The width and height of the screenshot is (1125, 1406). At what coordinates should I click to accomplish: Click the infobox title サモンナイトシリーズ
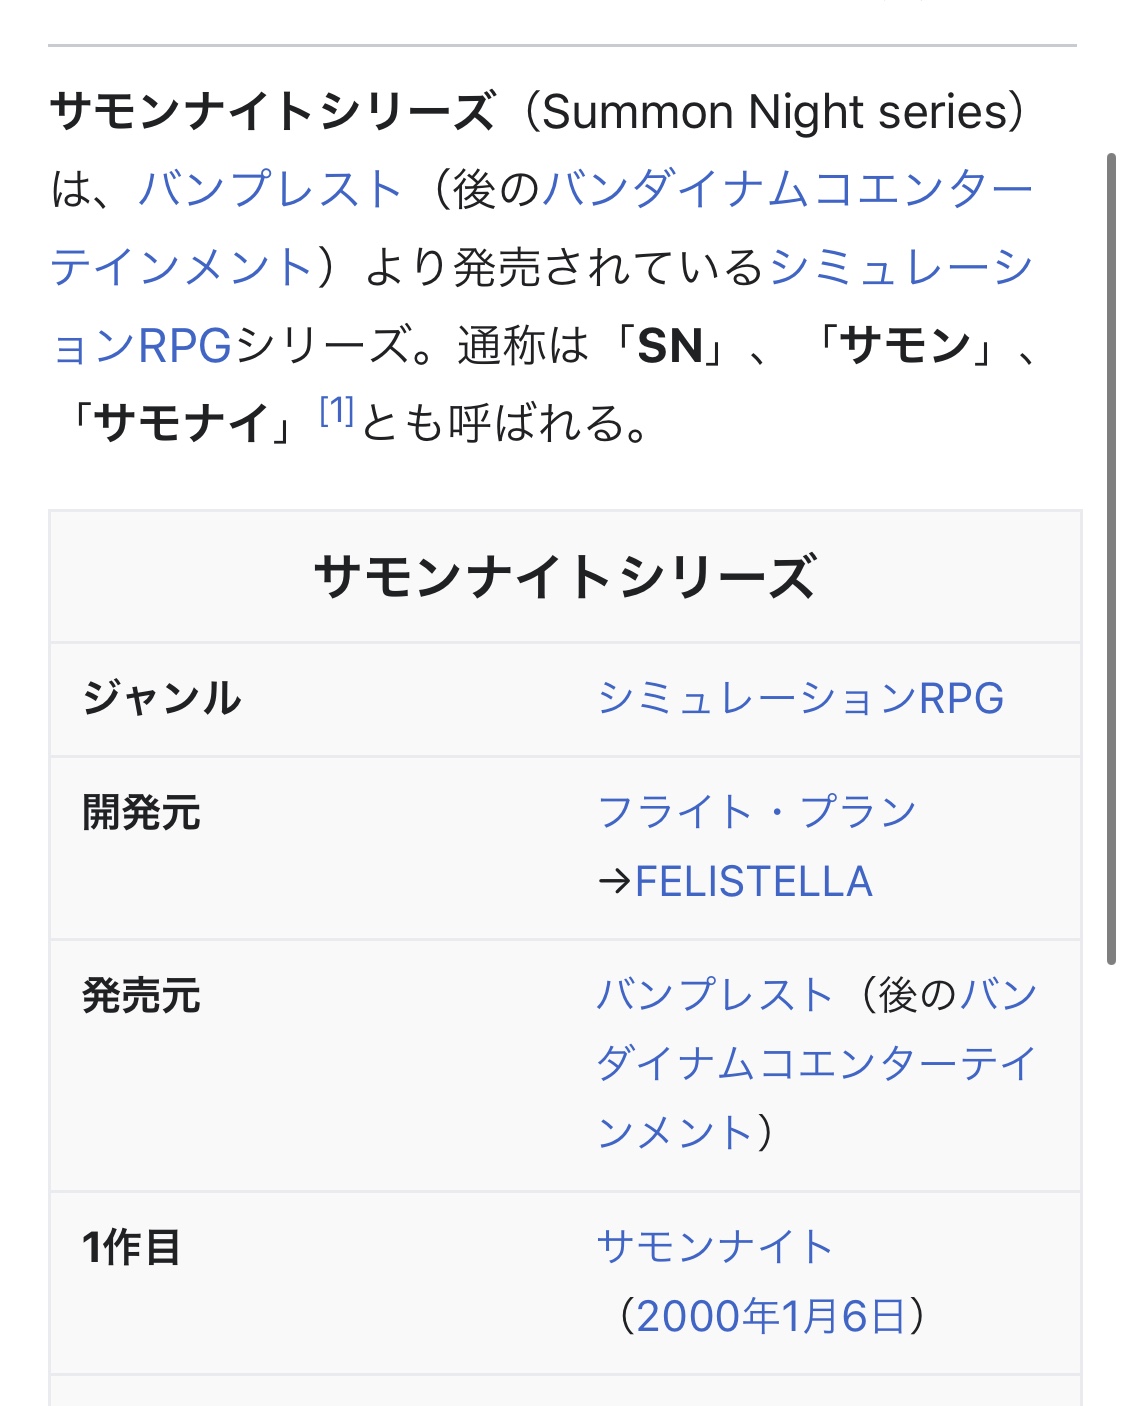[565, 577]
